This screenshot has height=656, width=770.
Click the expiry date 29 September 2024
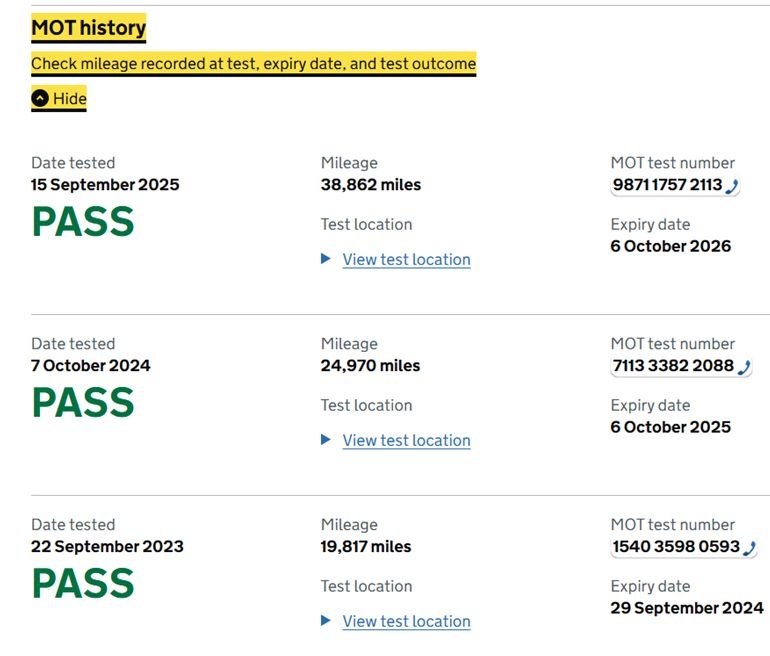(686, 608)
